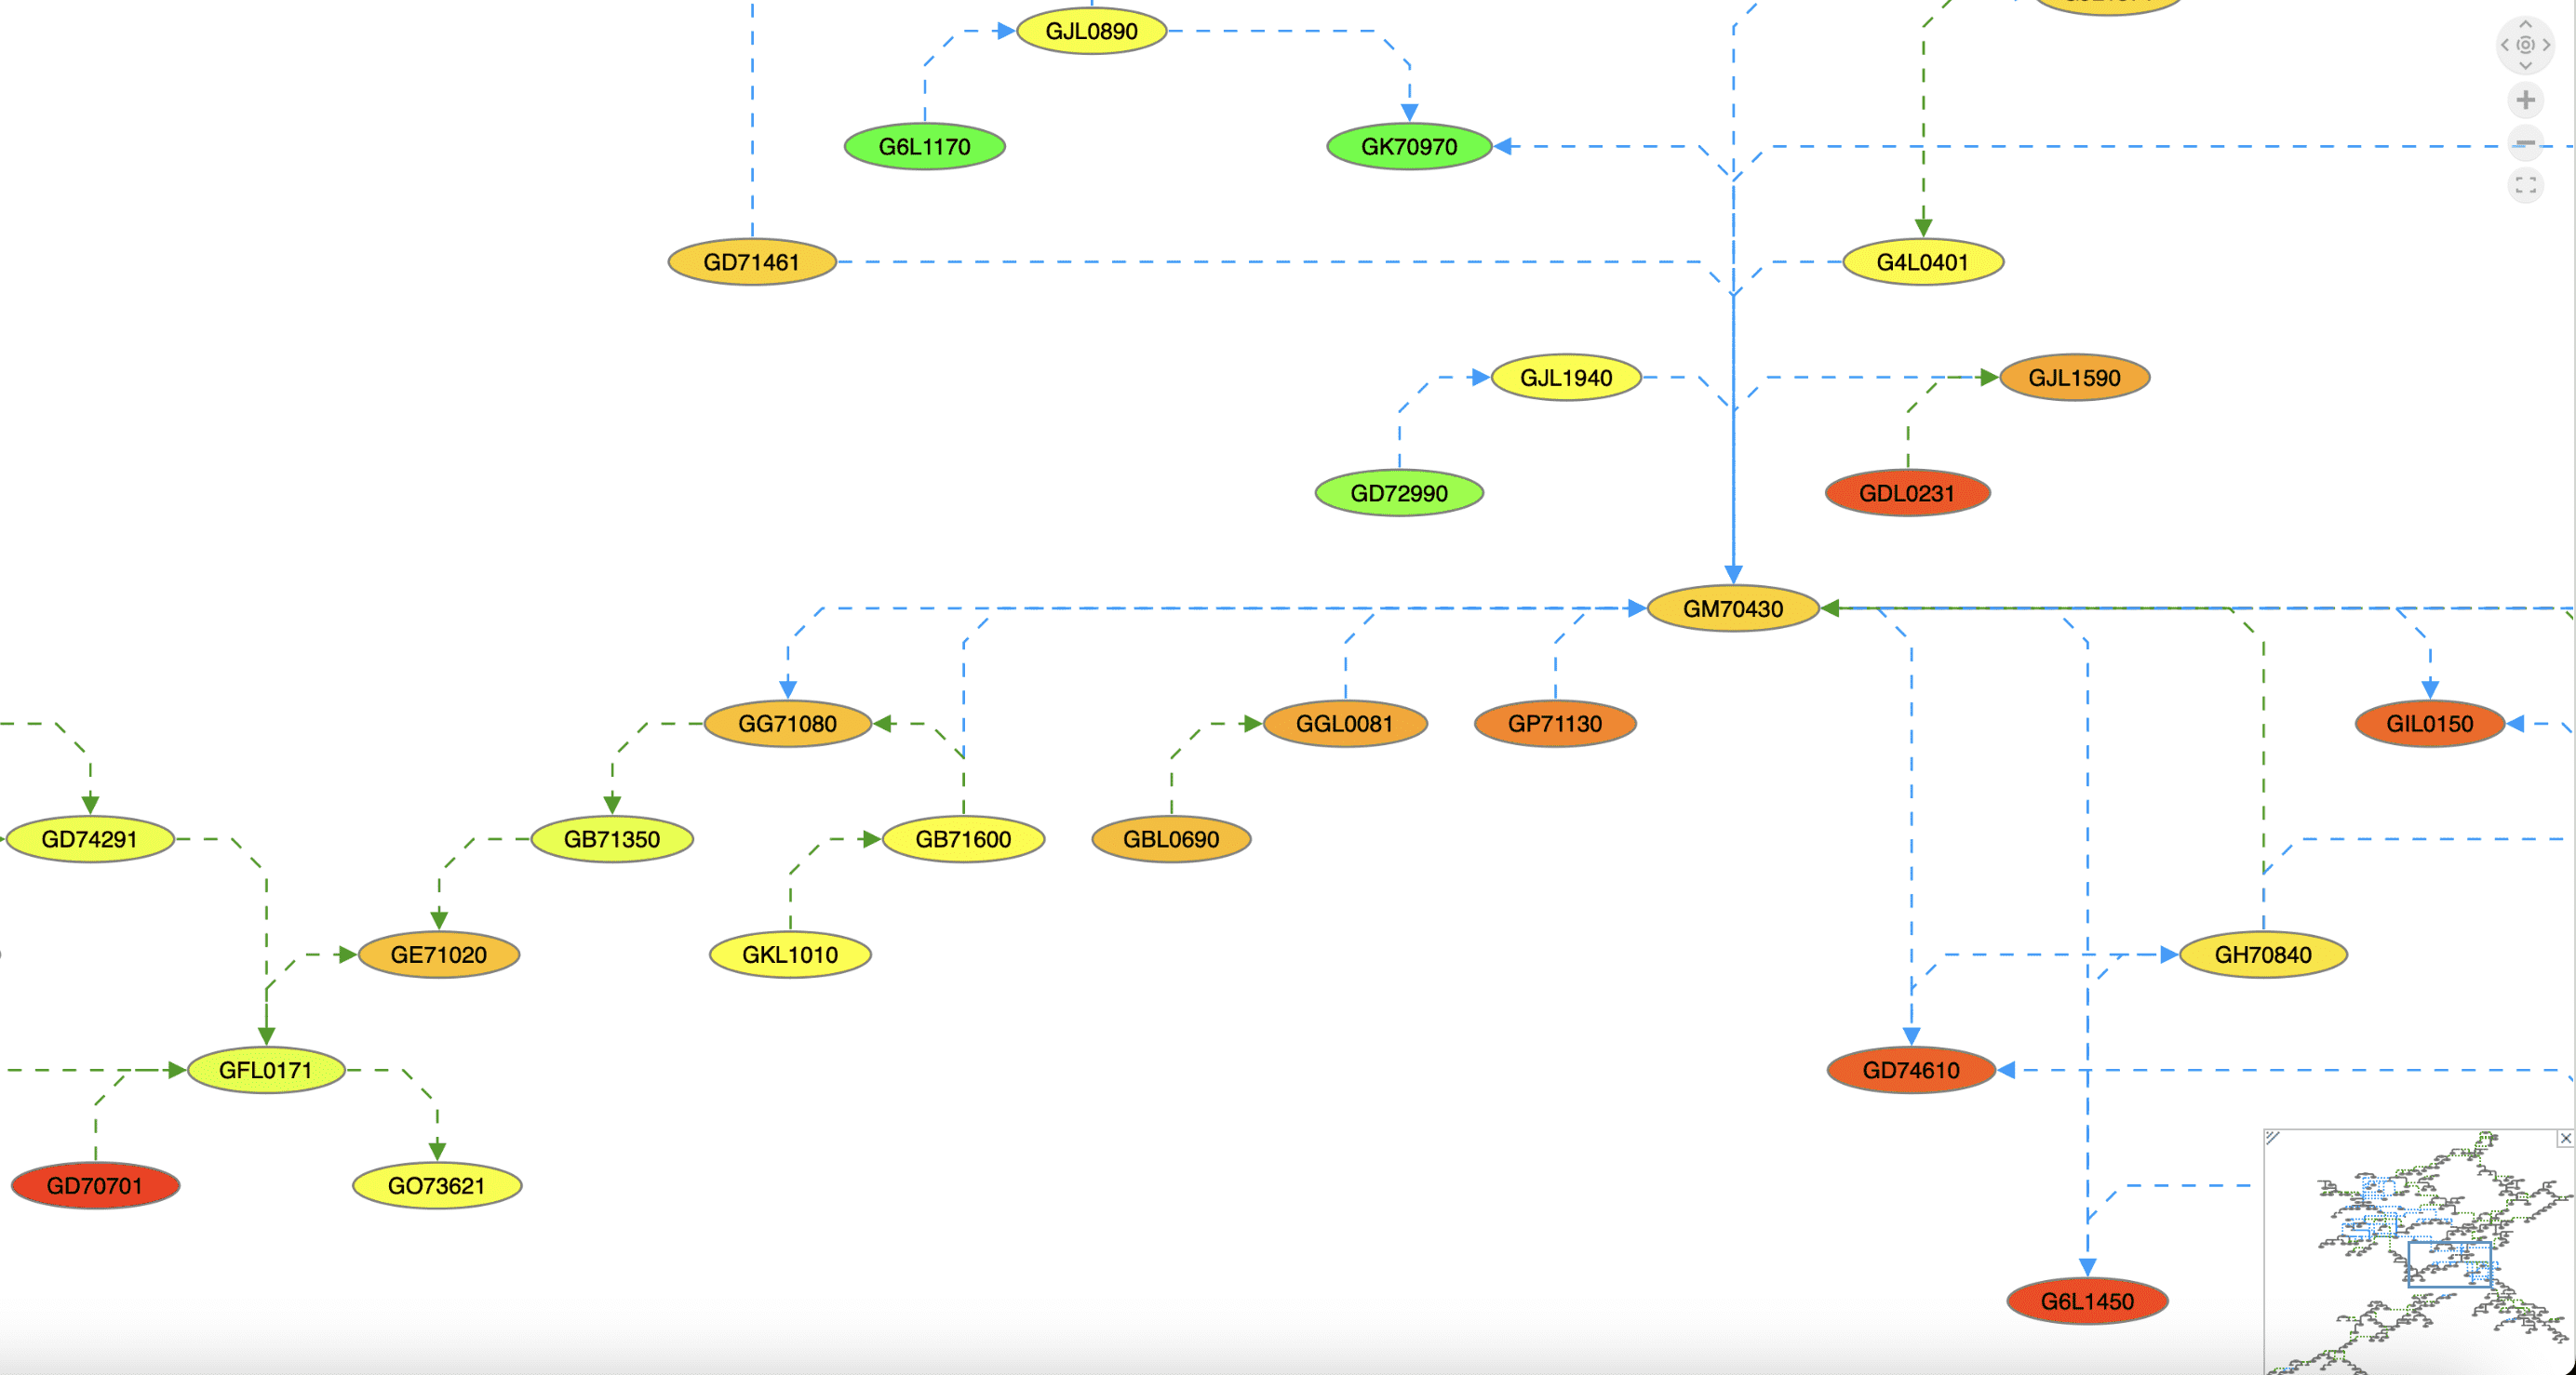Select the yellow node GKL1010

790,954
